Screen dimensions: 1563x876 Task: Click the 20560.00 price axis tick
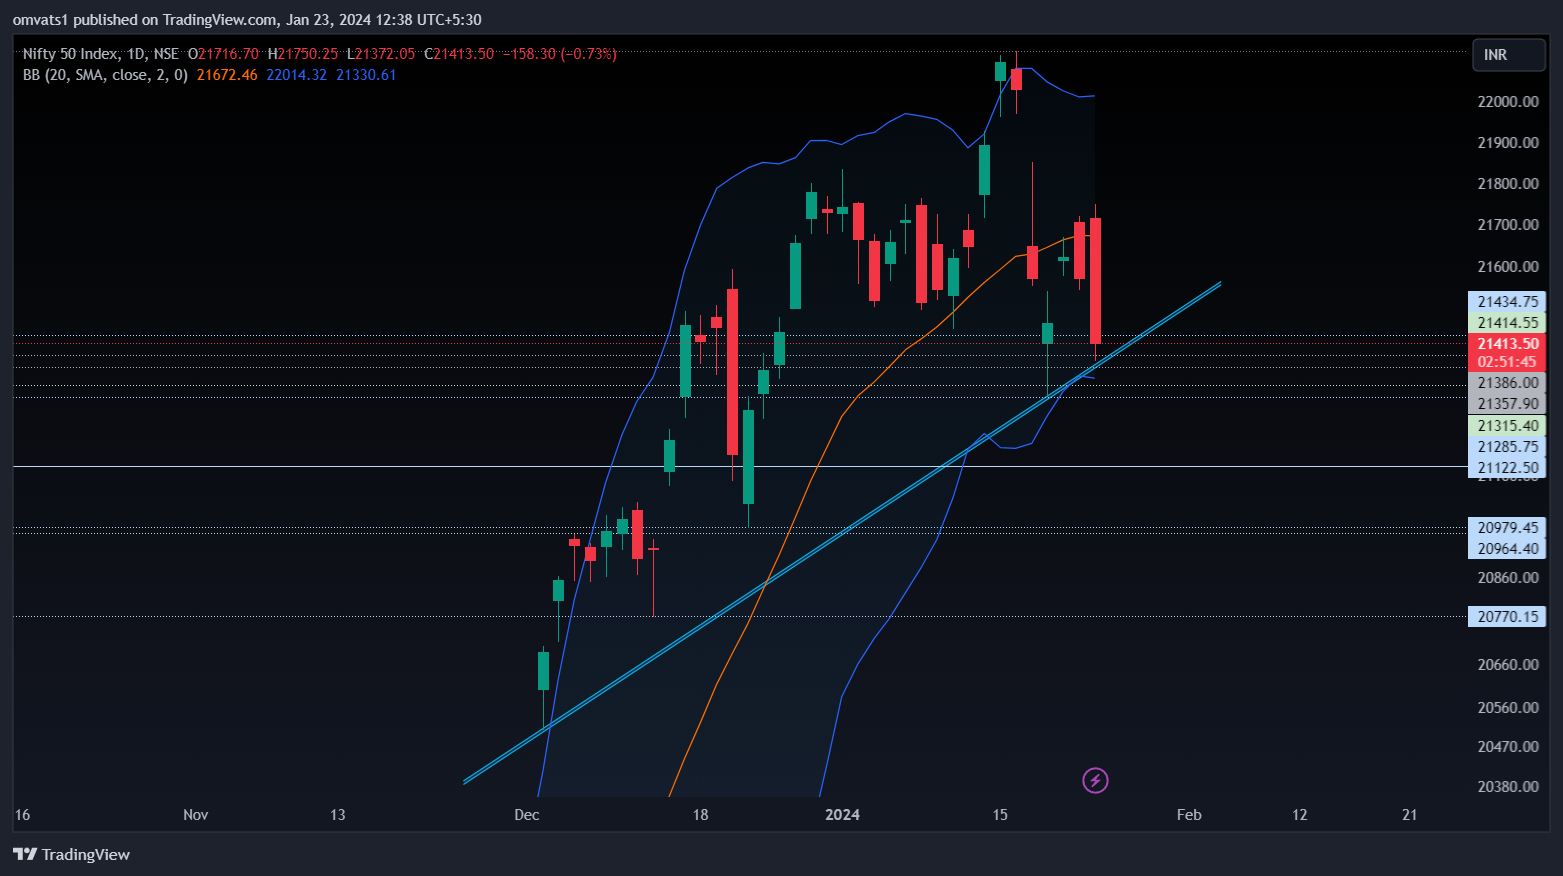1508,708
